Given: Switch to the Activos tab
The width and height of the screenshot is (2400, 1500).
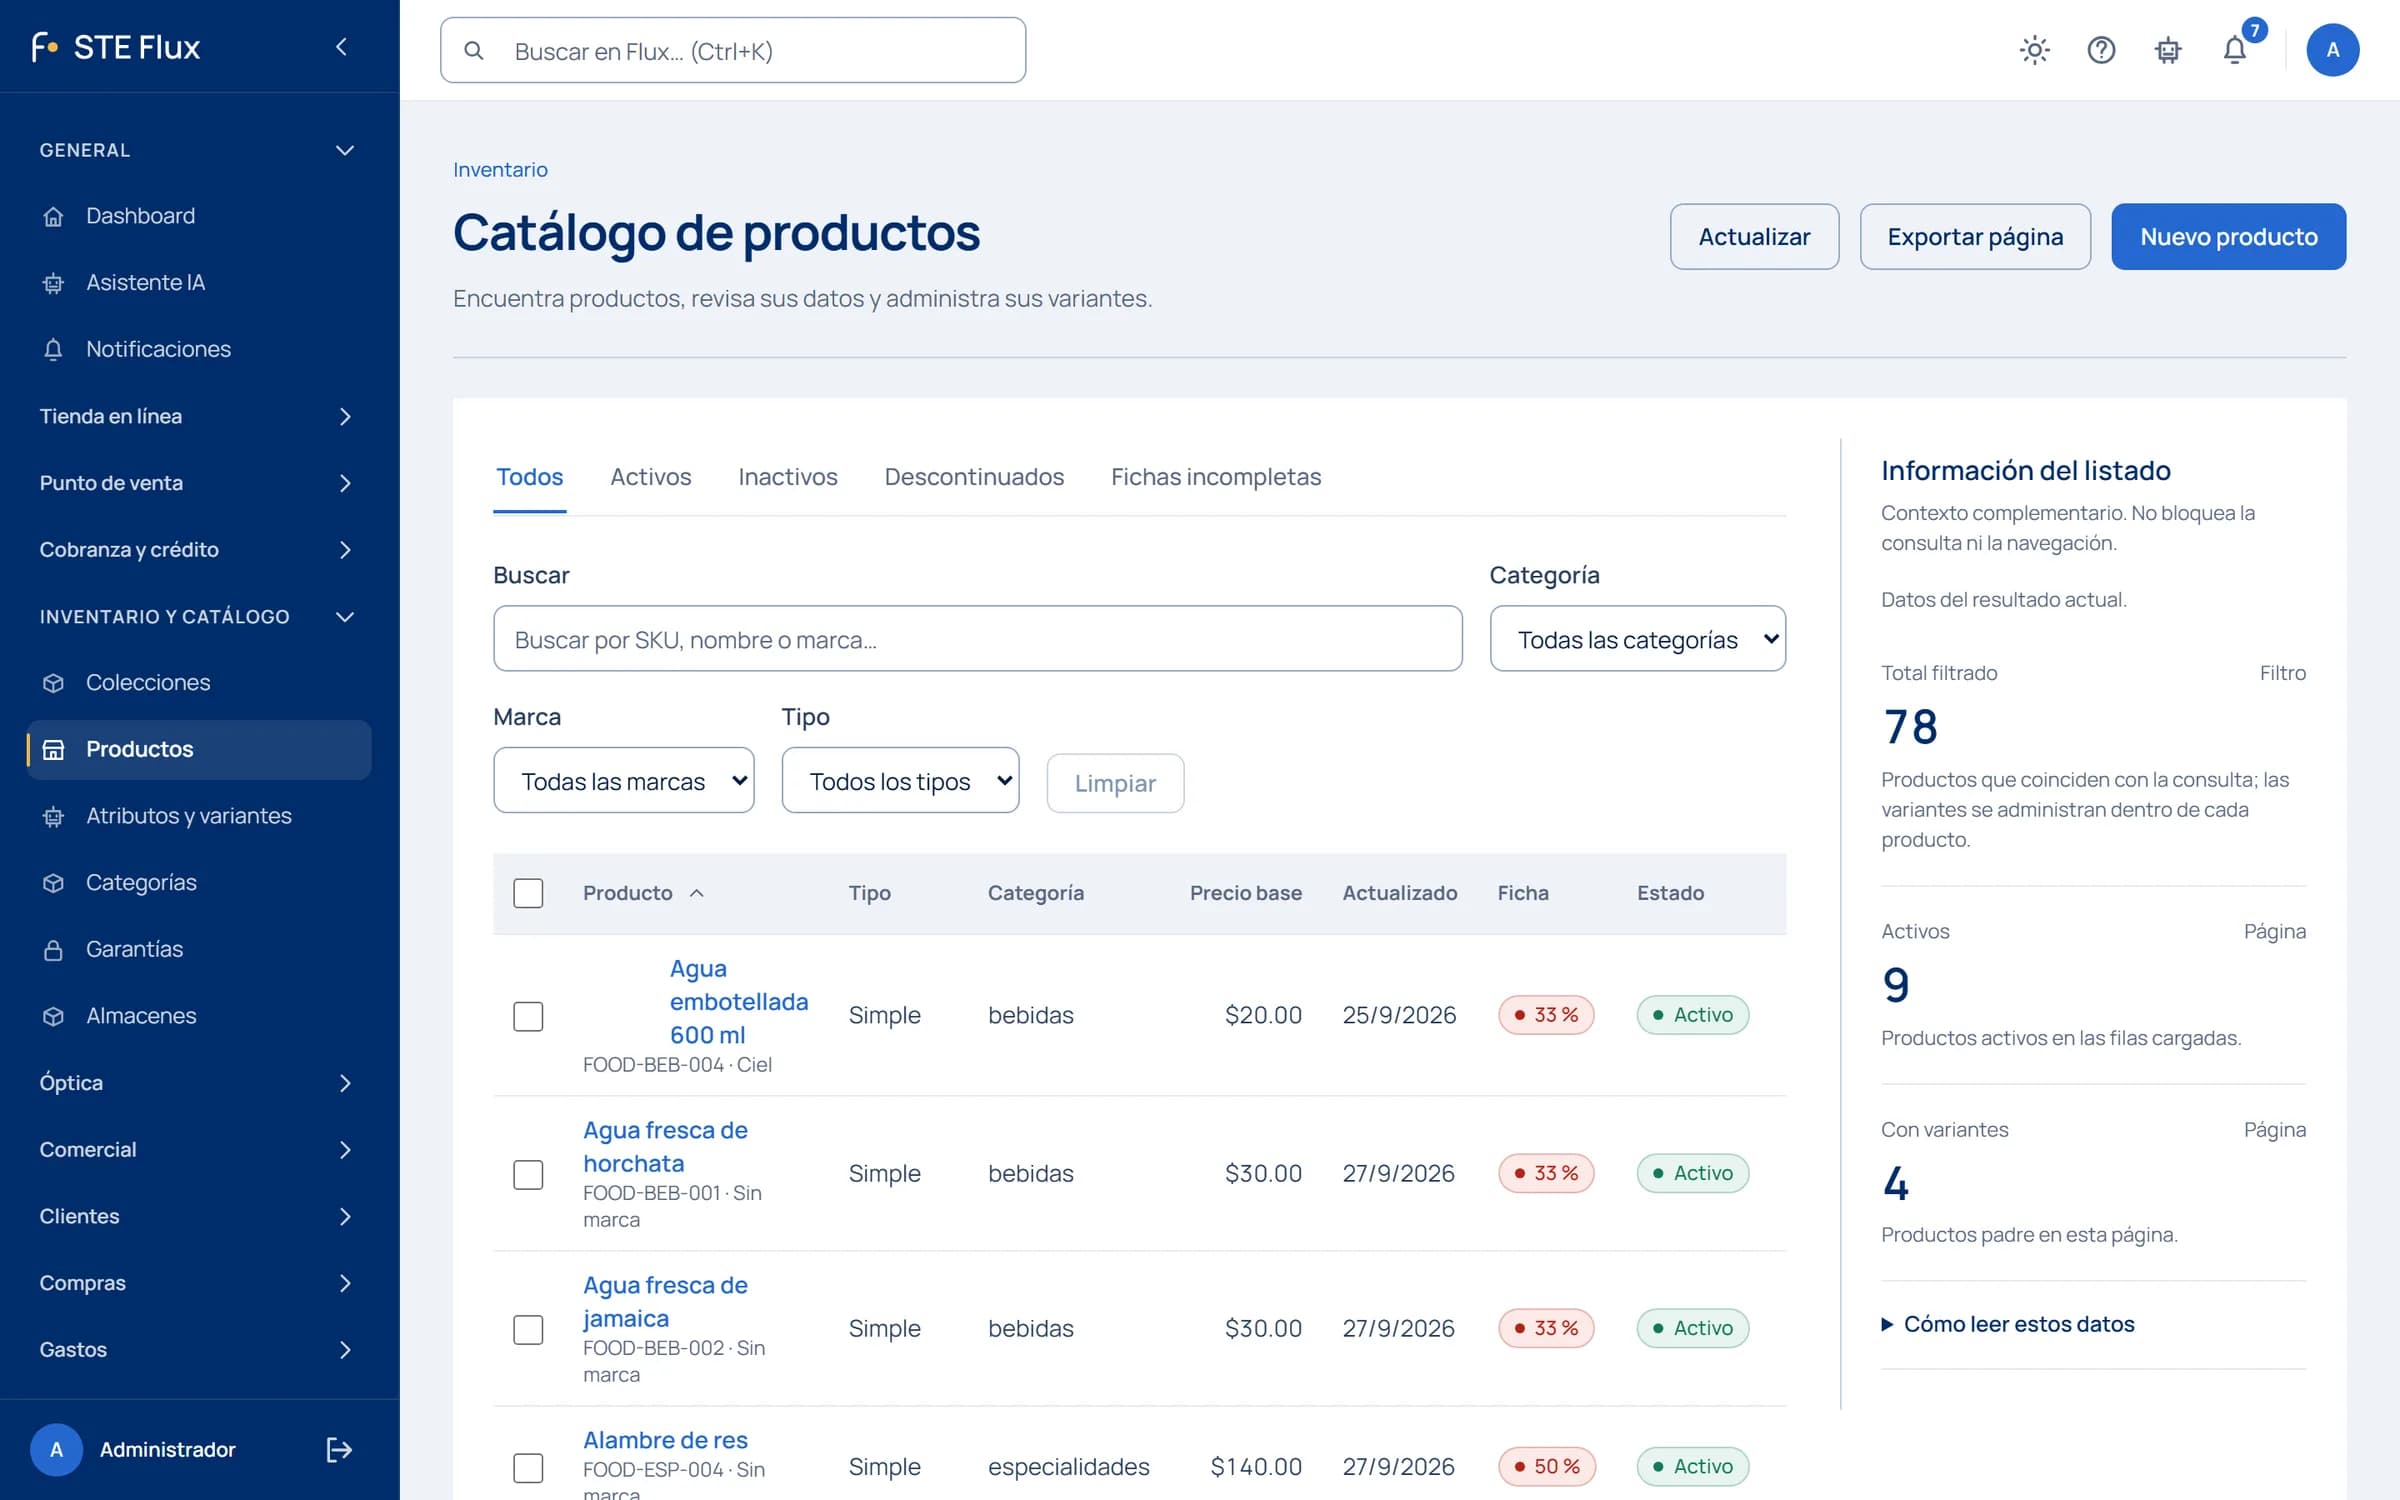Looking at the screenshot, I should 651,477.
